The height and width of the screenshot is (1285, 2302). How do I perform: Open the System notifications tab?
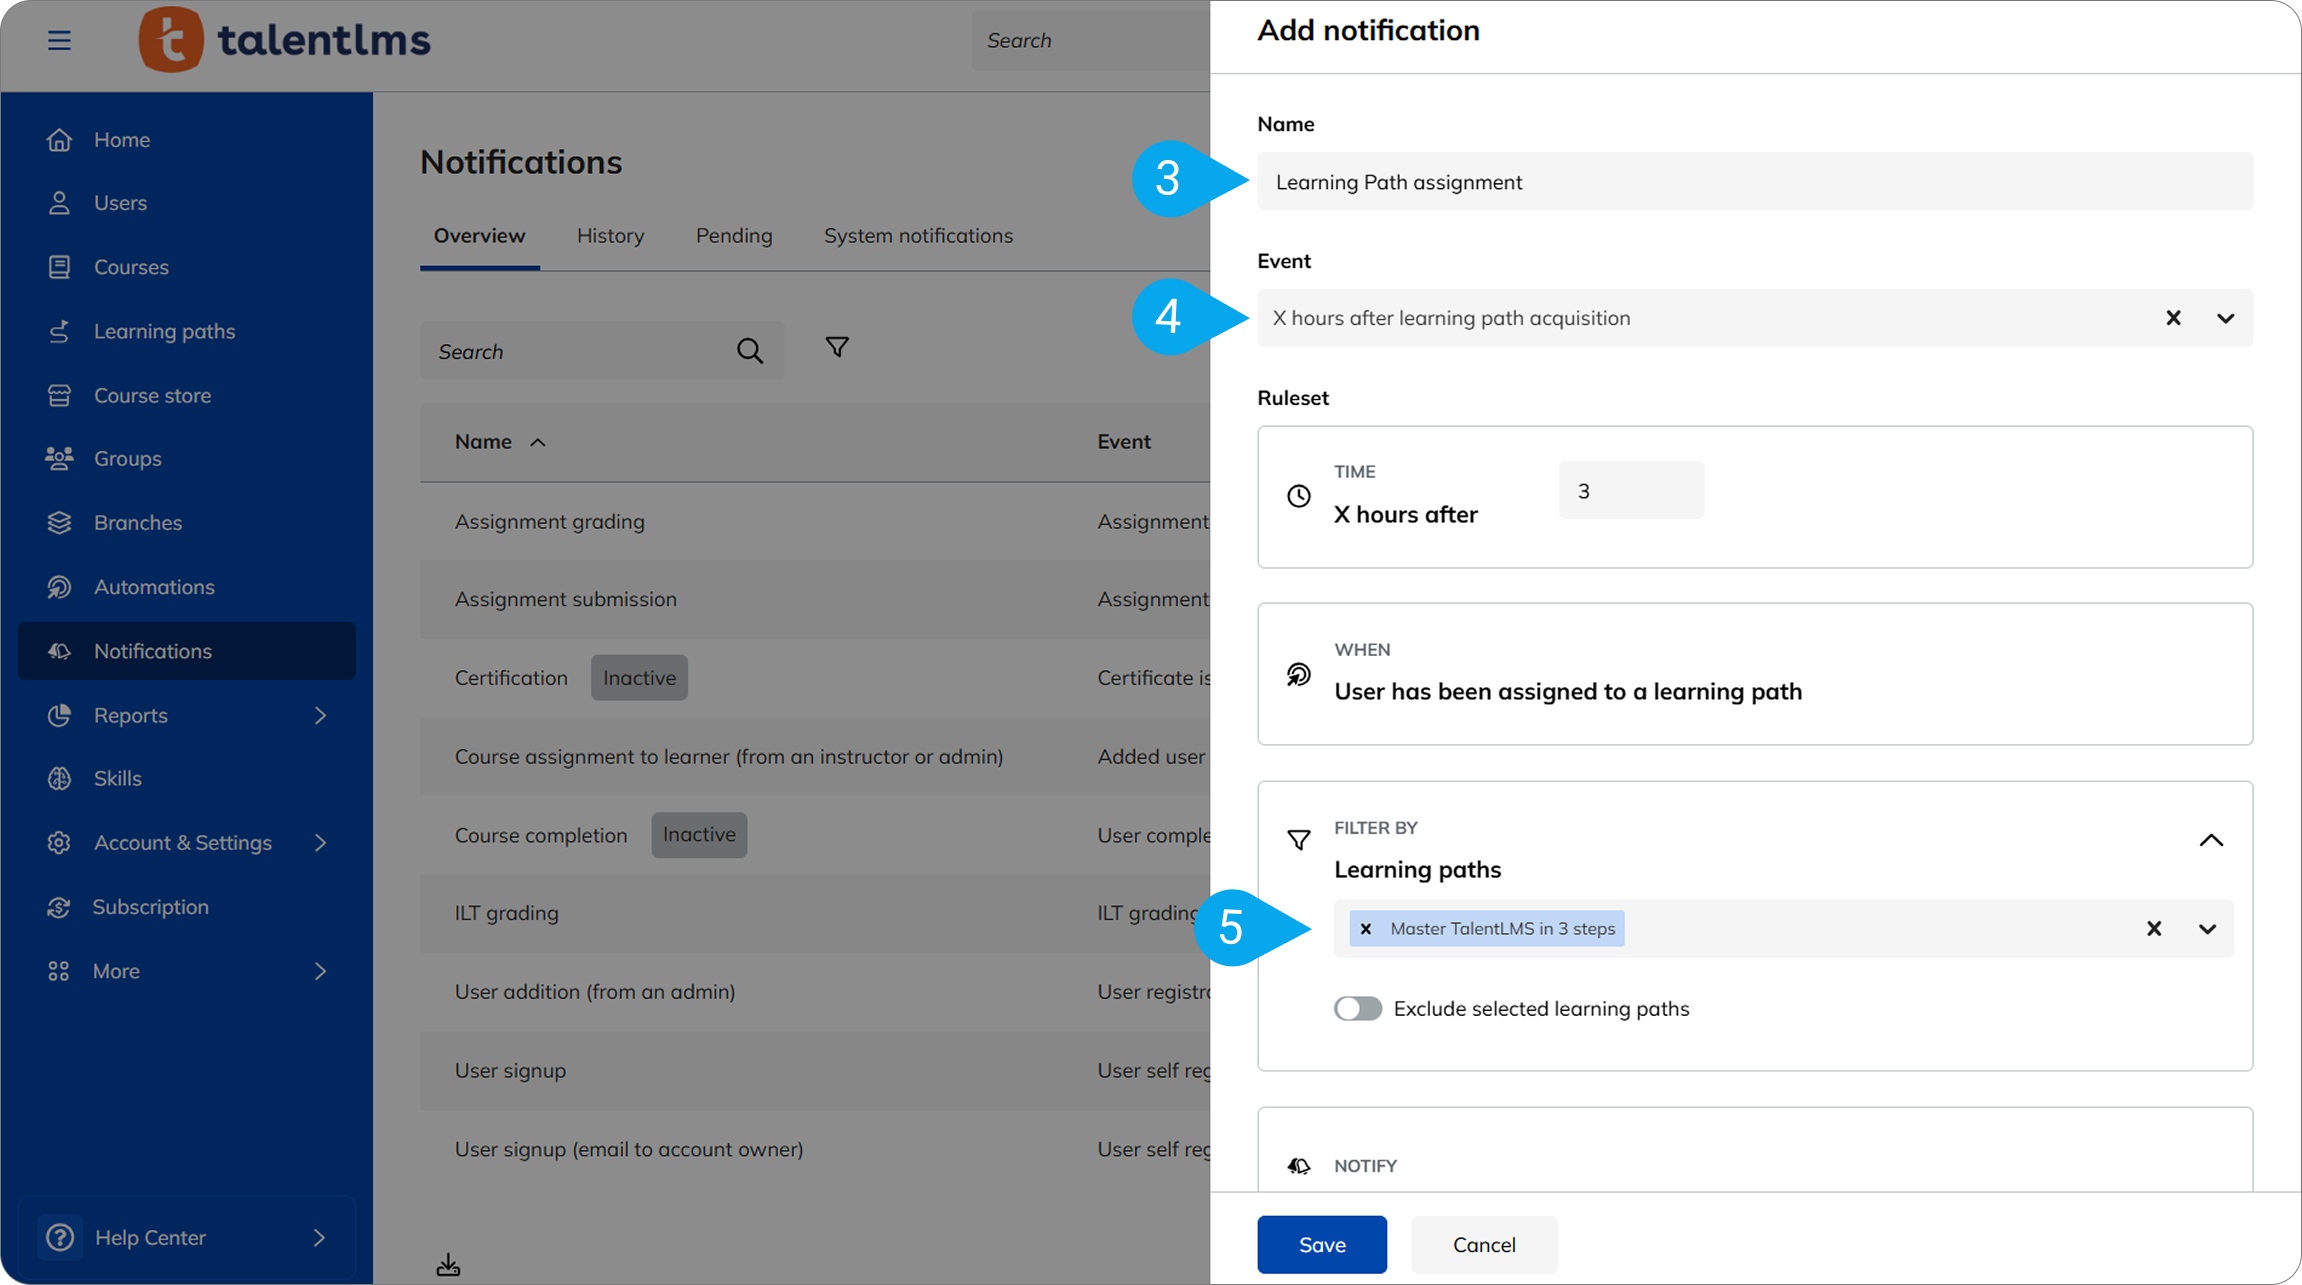pyautogui.click(x=917, y=236)
